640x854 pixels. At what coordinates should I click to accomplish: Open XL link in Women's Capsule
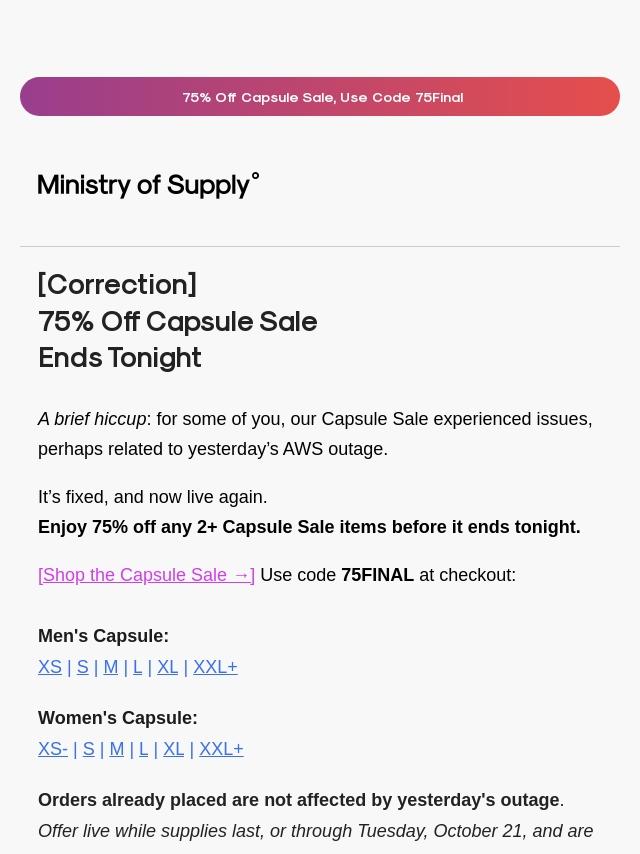click(x=173, y=749)
